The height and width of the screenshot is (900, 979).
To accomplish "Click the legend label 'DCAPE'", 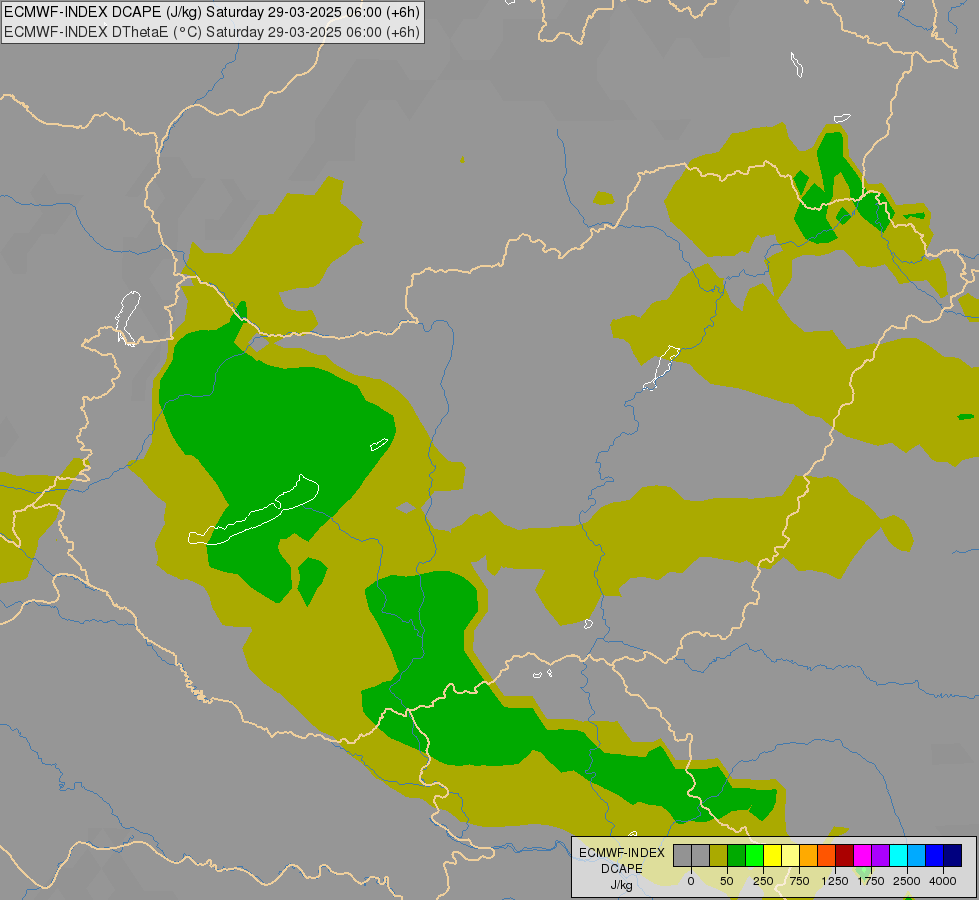I will tap(622, 869).
